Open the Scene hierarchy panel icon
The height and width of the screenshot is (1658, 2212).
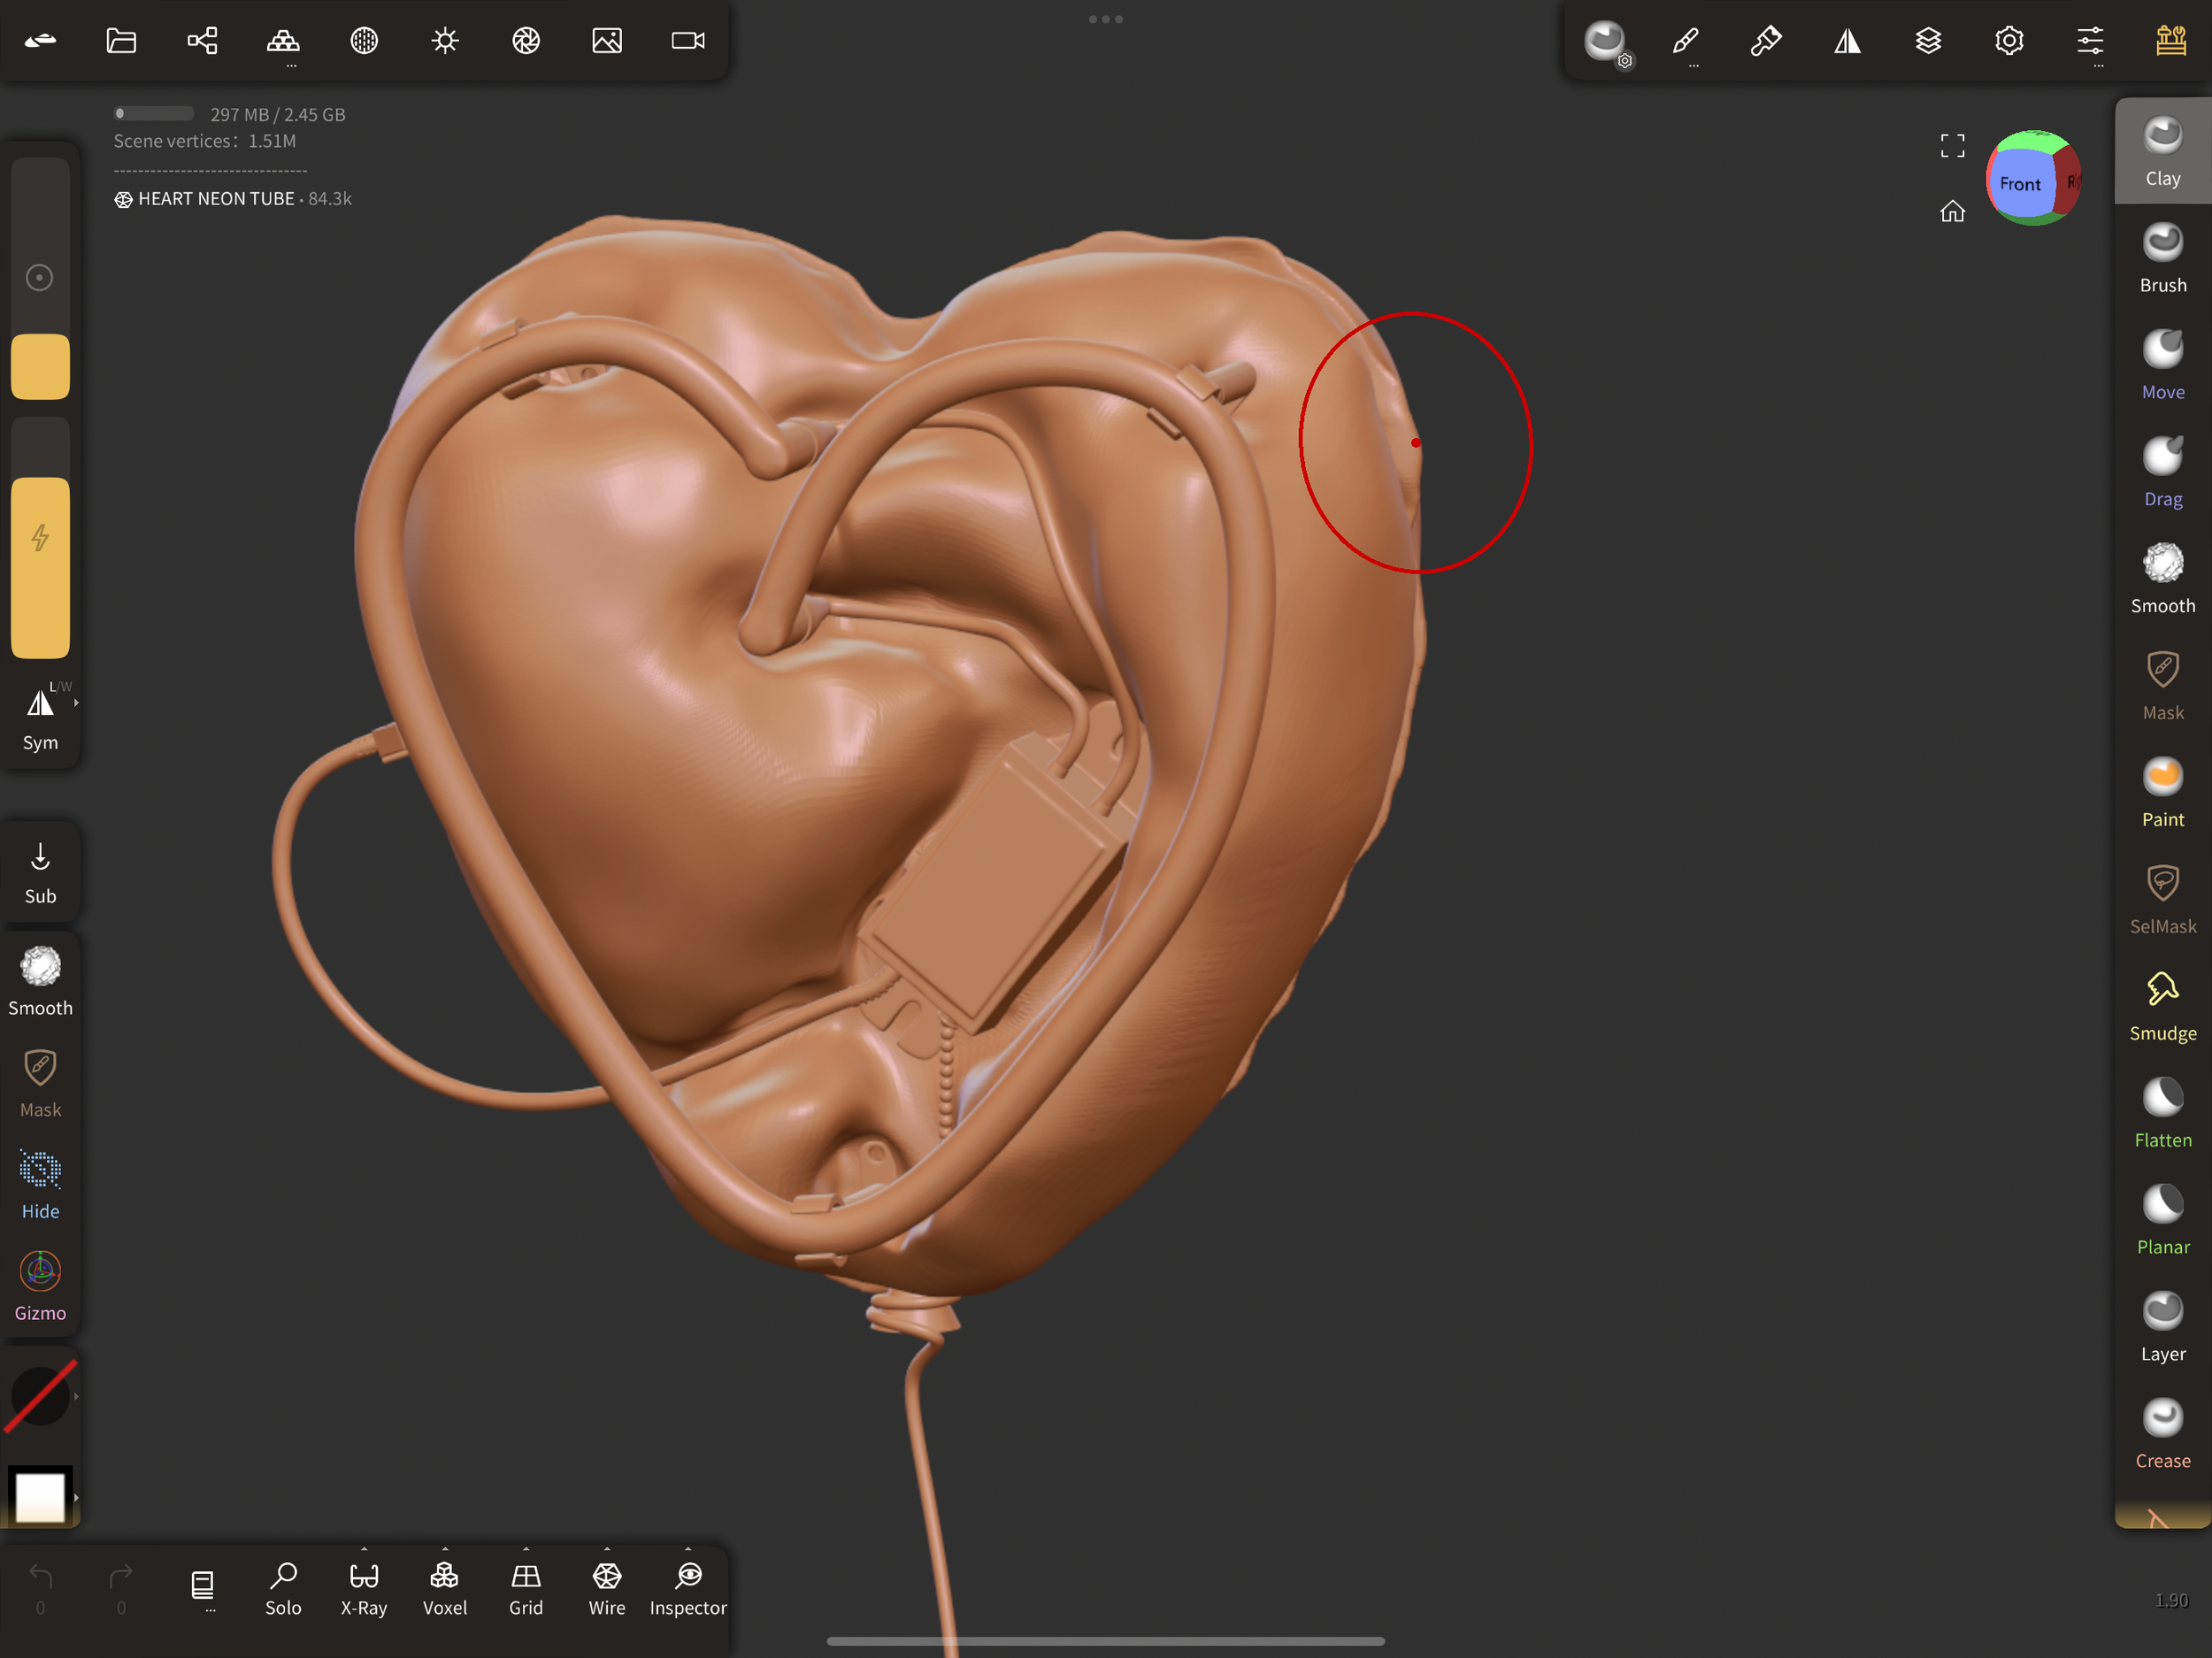pyautogui.click(x=202, y=41)
